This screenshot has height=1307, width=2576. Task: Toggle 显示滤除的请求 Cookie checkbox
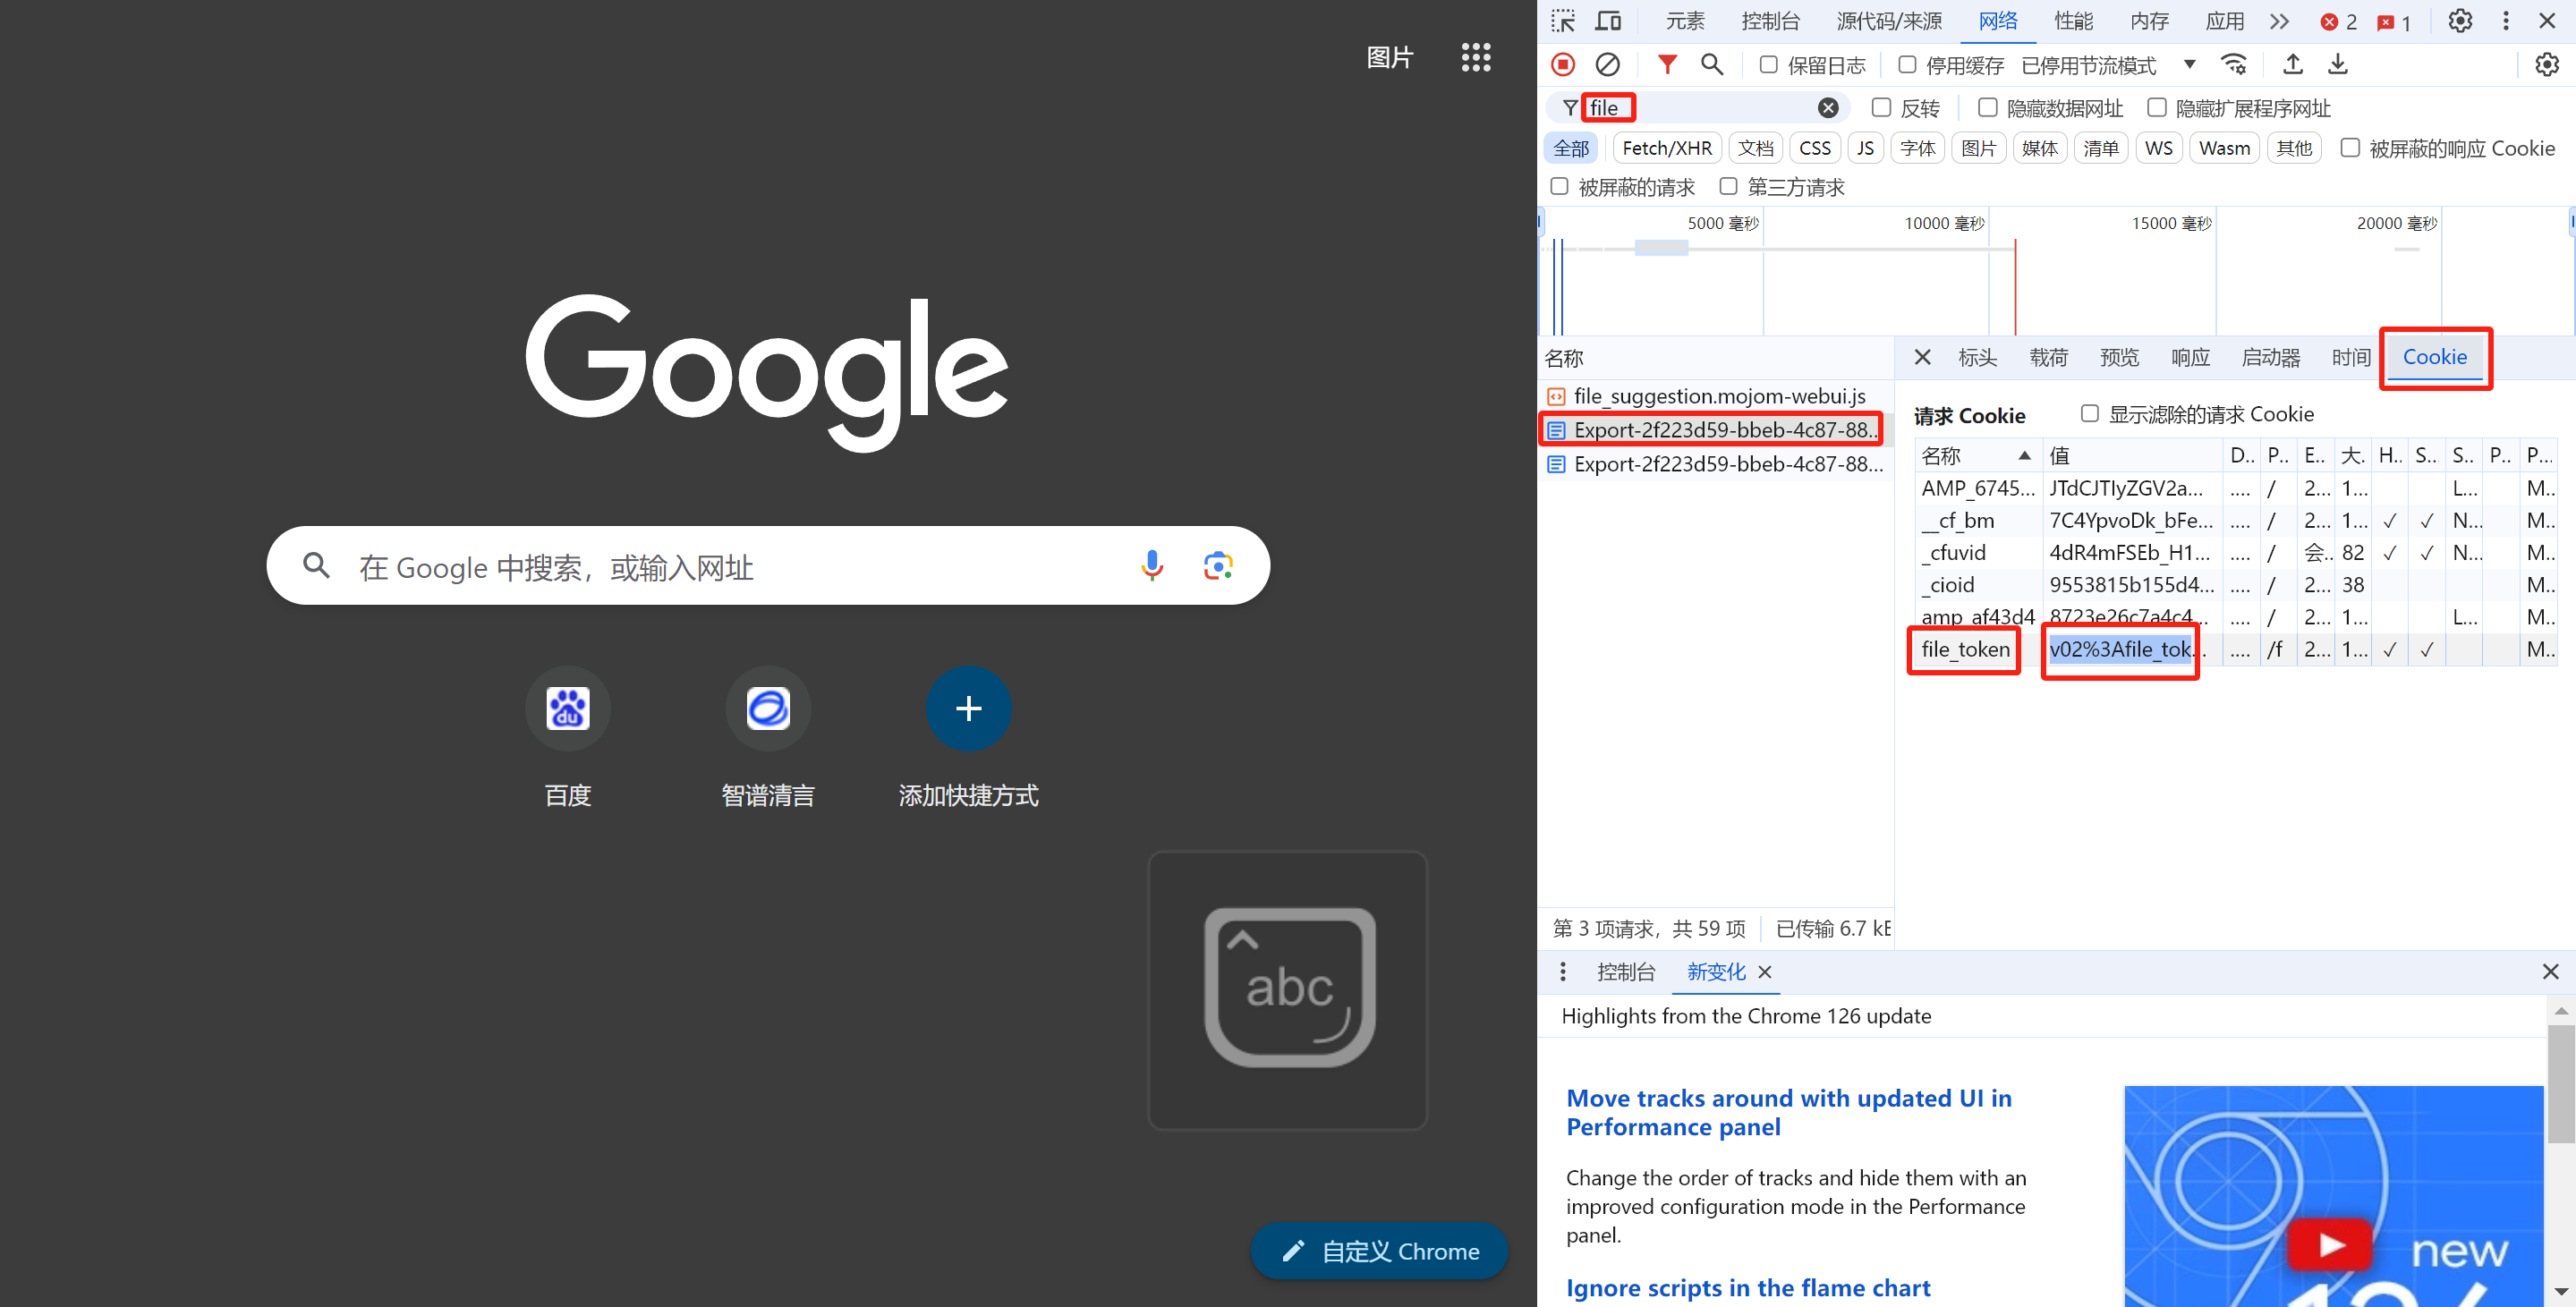click(x=2089, y=414)
